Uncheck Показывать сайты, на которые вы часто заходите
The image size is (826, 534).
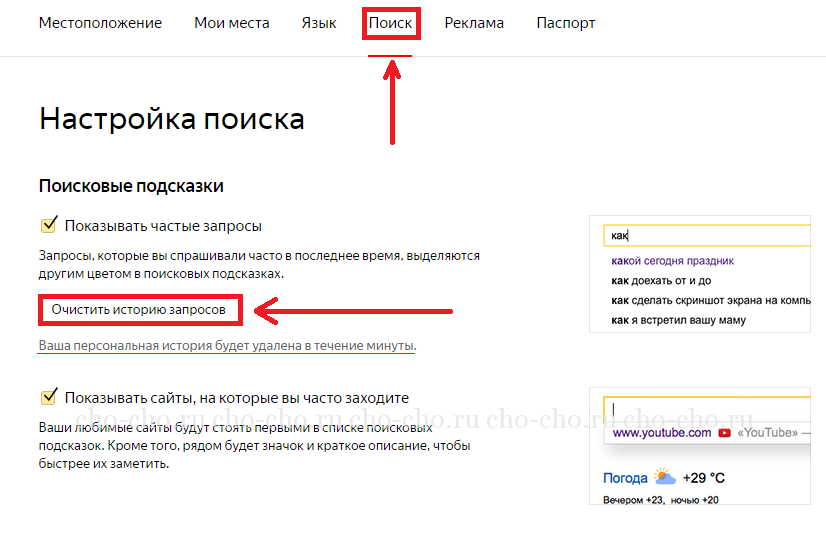pyautogui.click(x=47, y=398)
